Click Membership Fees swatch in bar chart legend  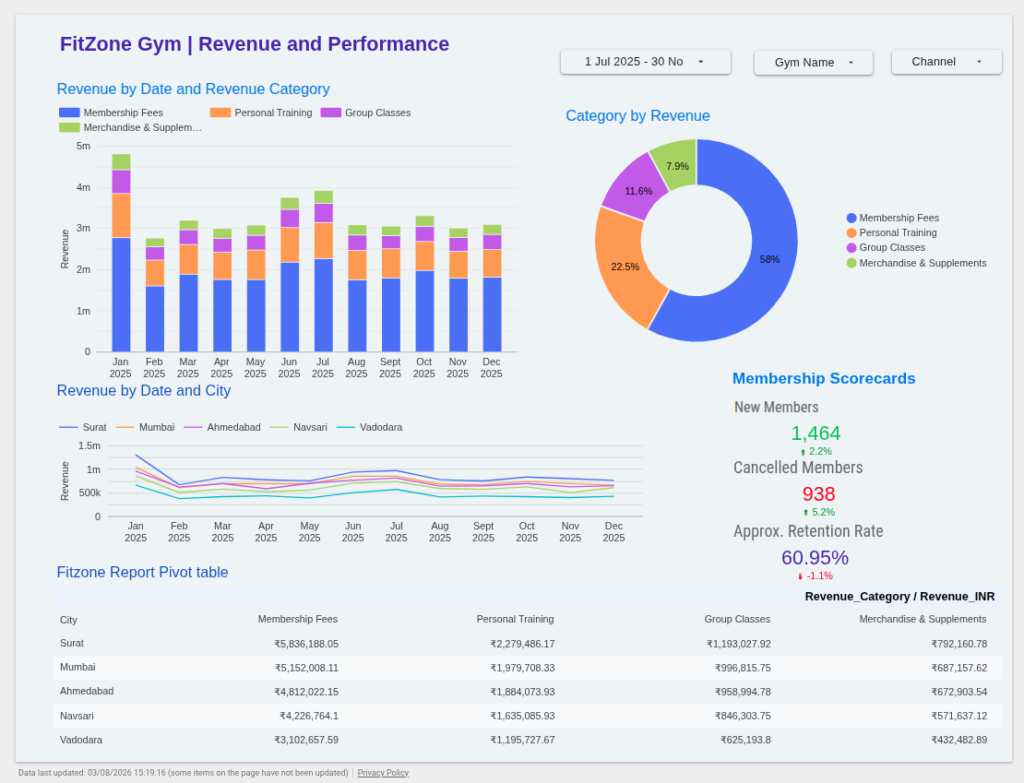[69, 113]
